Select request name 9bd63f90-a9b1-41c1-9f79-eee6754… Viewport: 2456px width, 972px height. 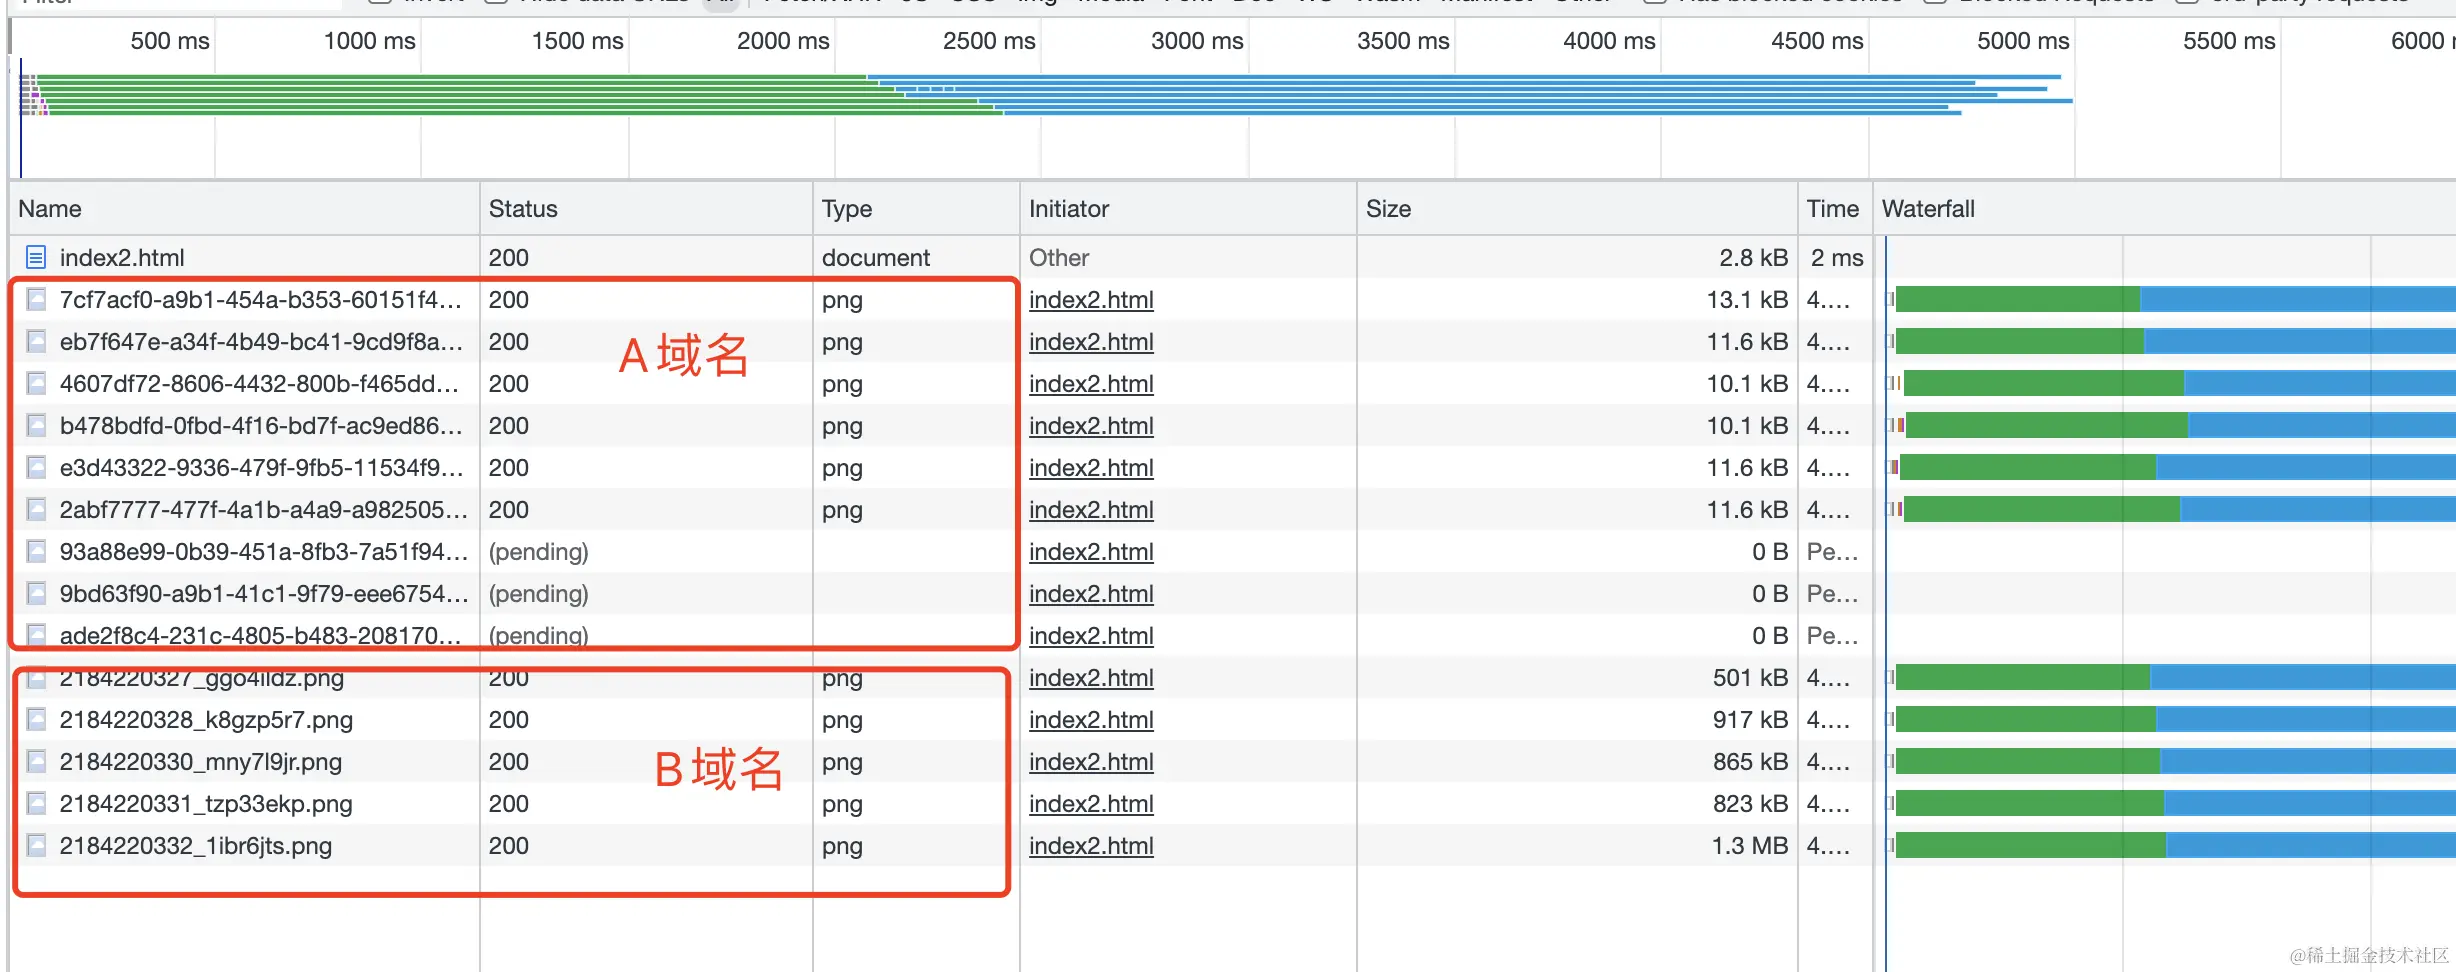(263, 594)
